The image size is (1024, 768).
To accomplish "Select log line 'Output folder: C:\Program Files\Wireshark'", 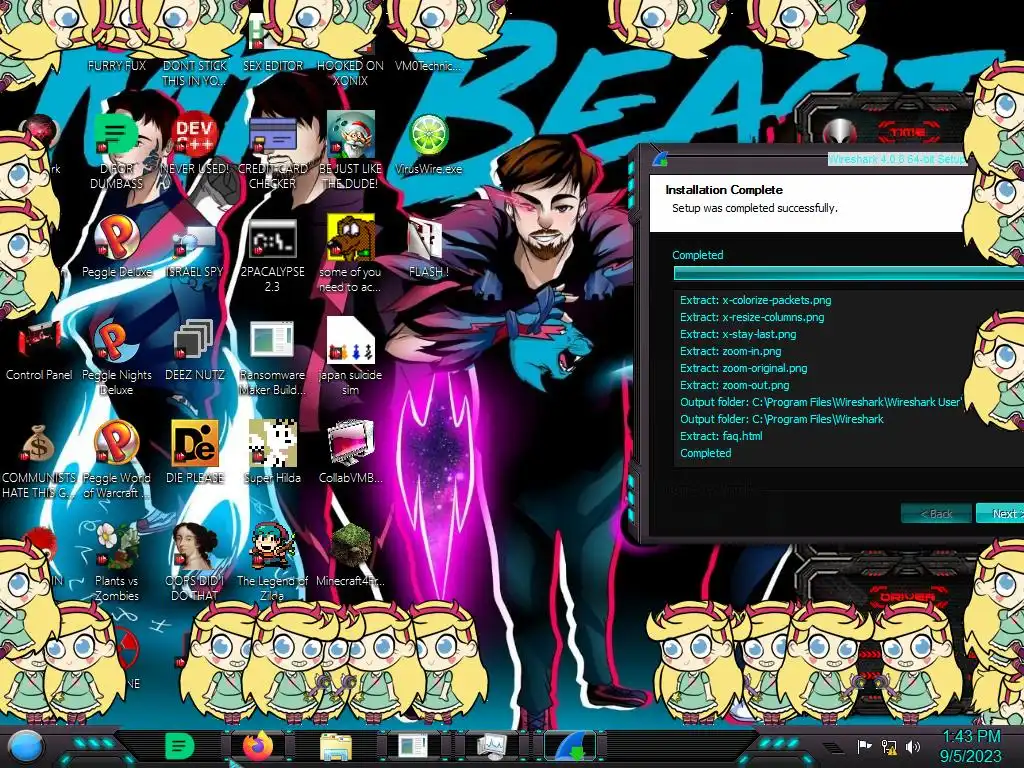I will [782, 419].
